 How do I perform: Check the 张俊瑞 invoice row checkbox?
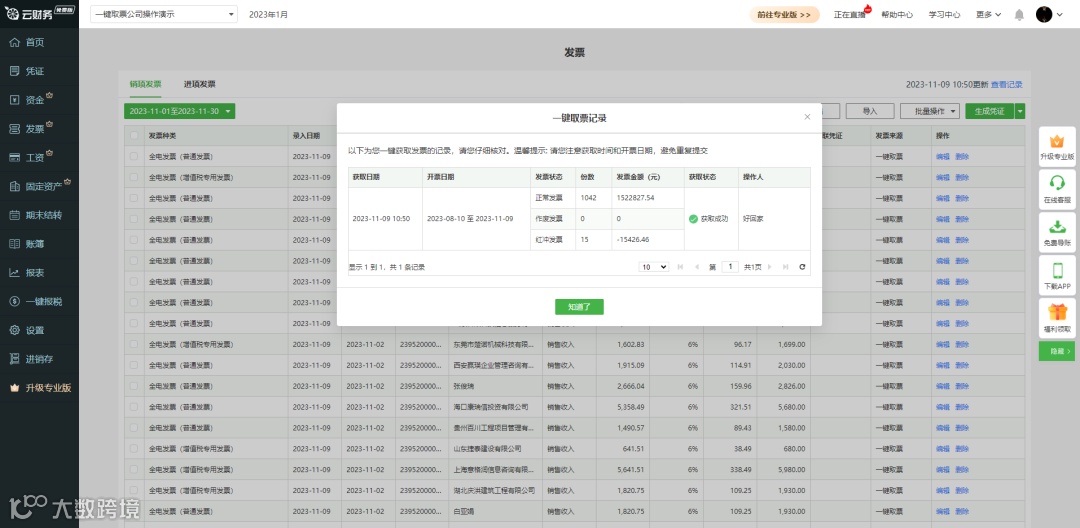point(134,386)
